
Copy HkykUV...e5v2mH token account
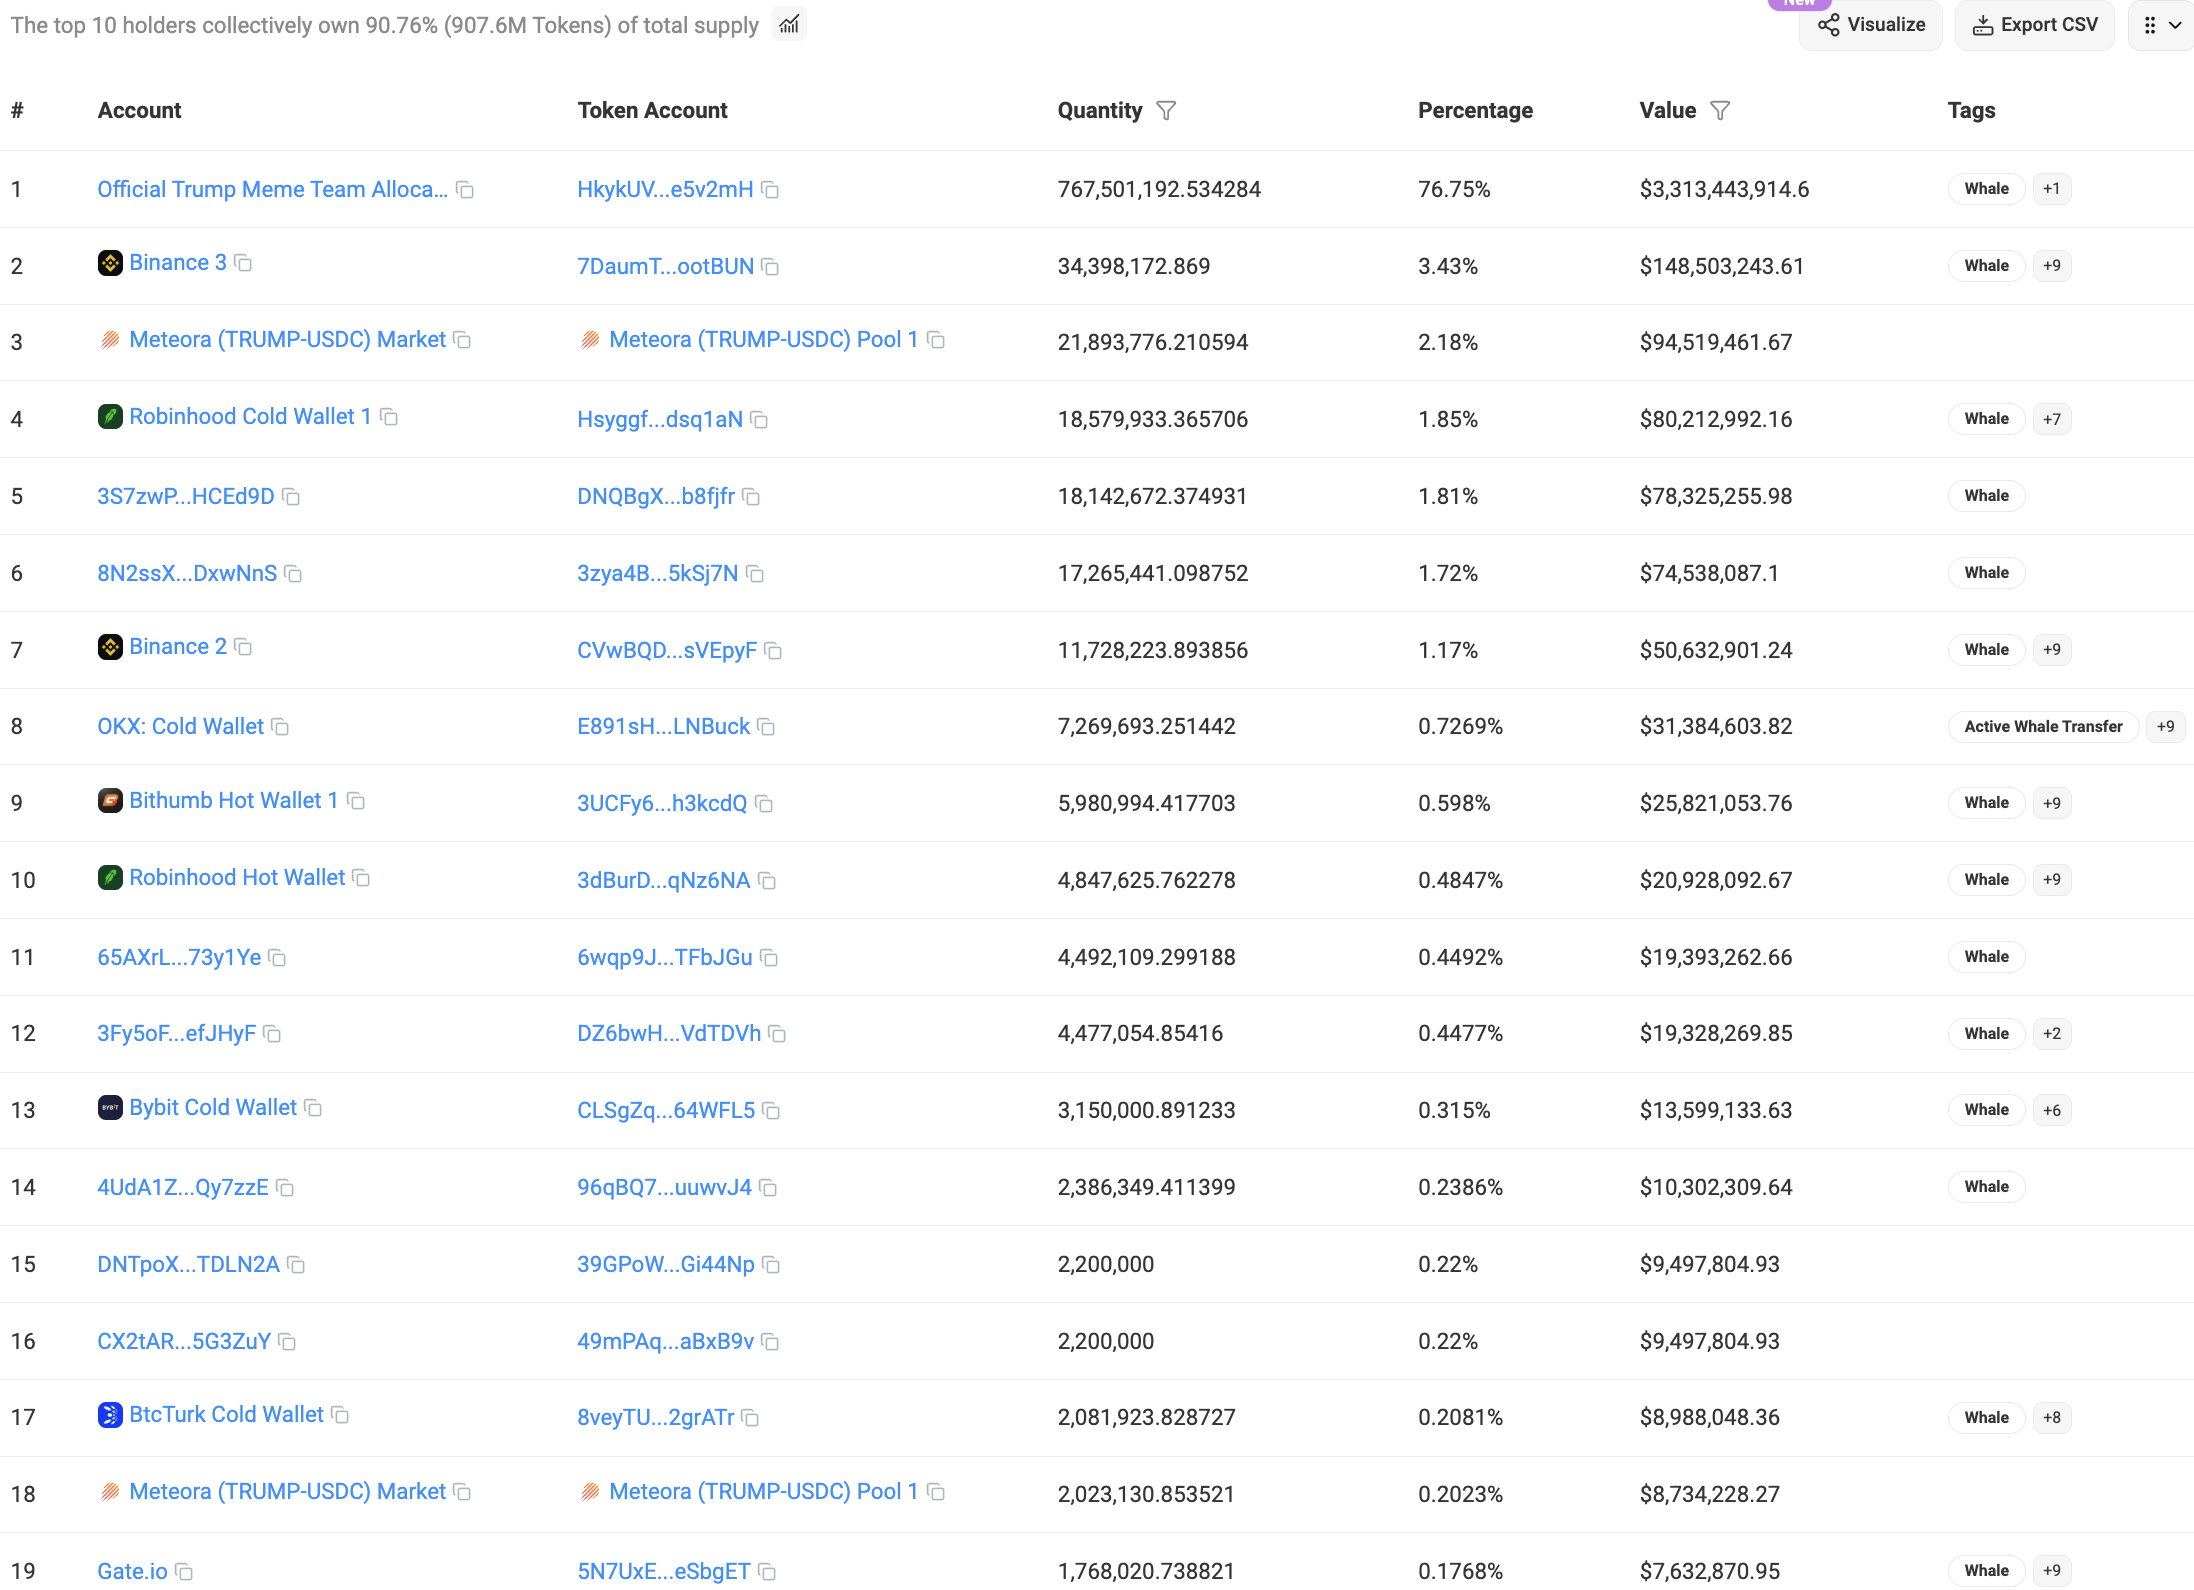(770, 190)
